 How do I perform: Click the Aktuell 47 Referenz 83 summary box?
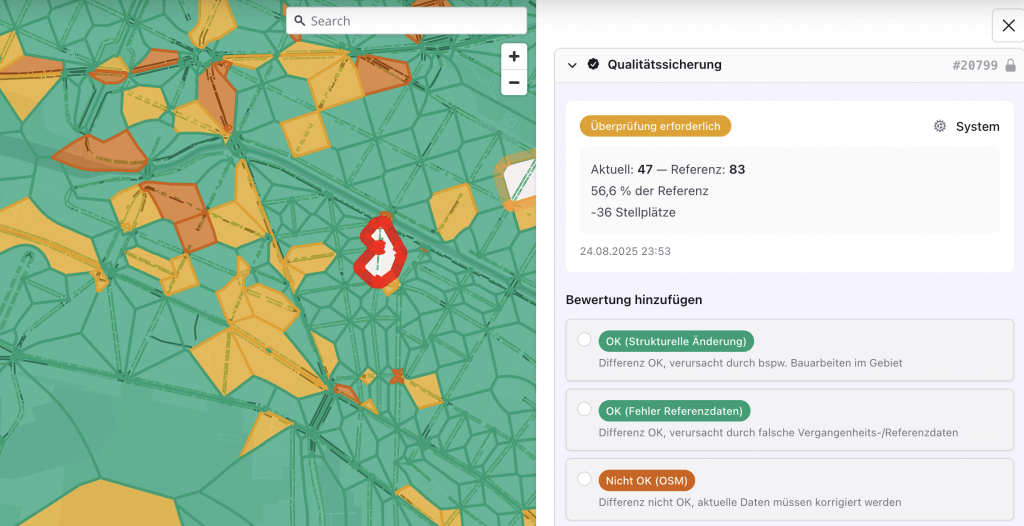pyautogui.click(x=790, y=190)
